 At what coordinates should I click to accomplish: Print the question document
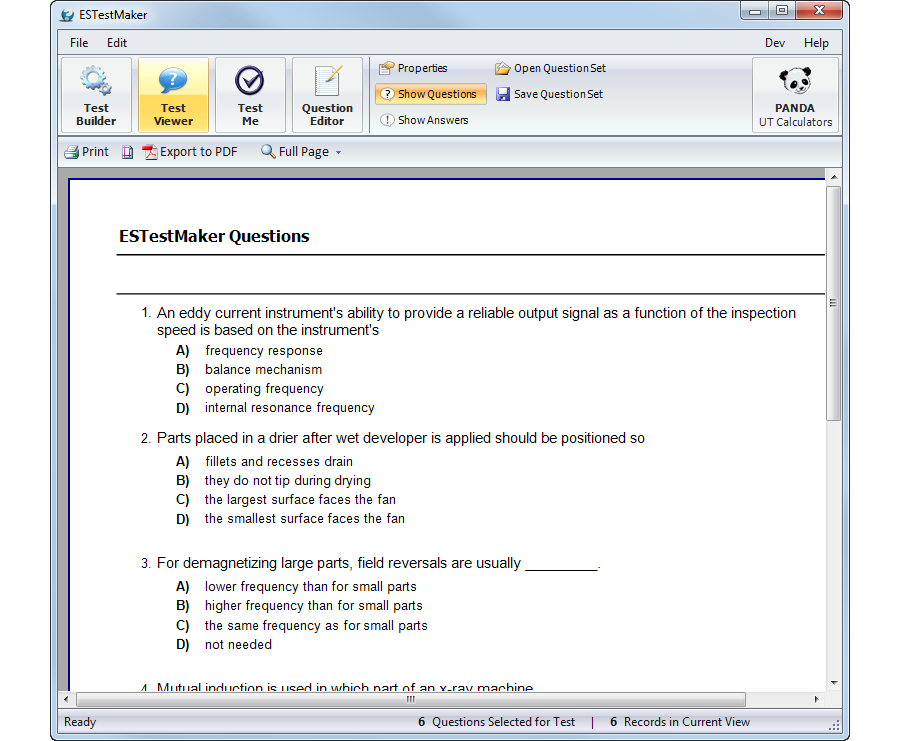tap(86, 152)
